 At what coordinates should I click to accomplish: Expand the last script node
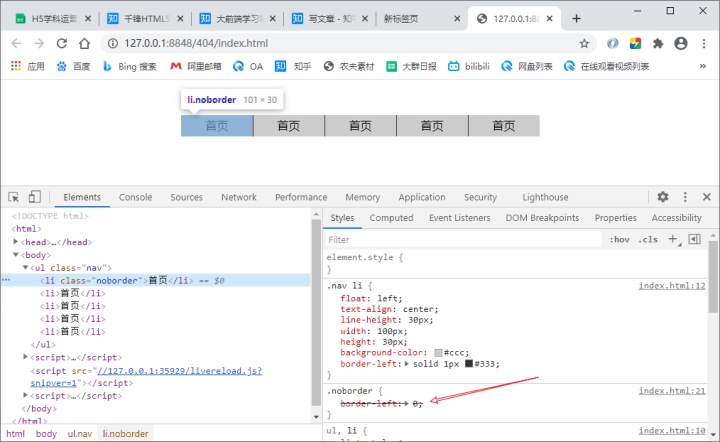click(25, 395)
